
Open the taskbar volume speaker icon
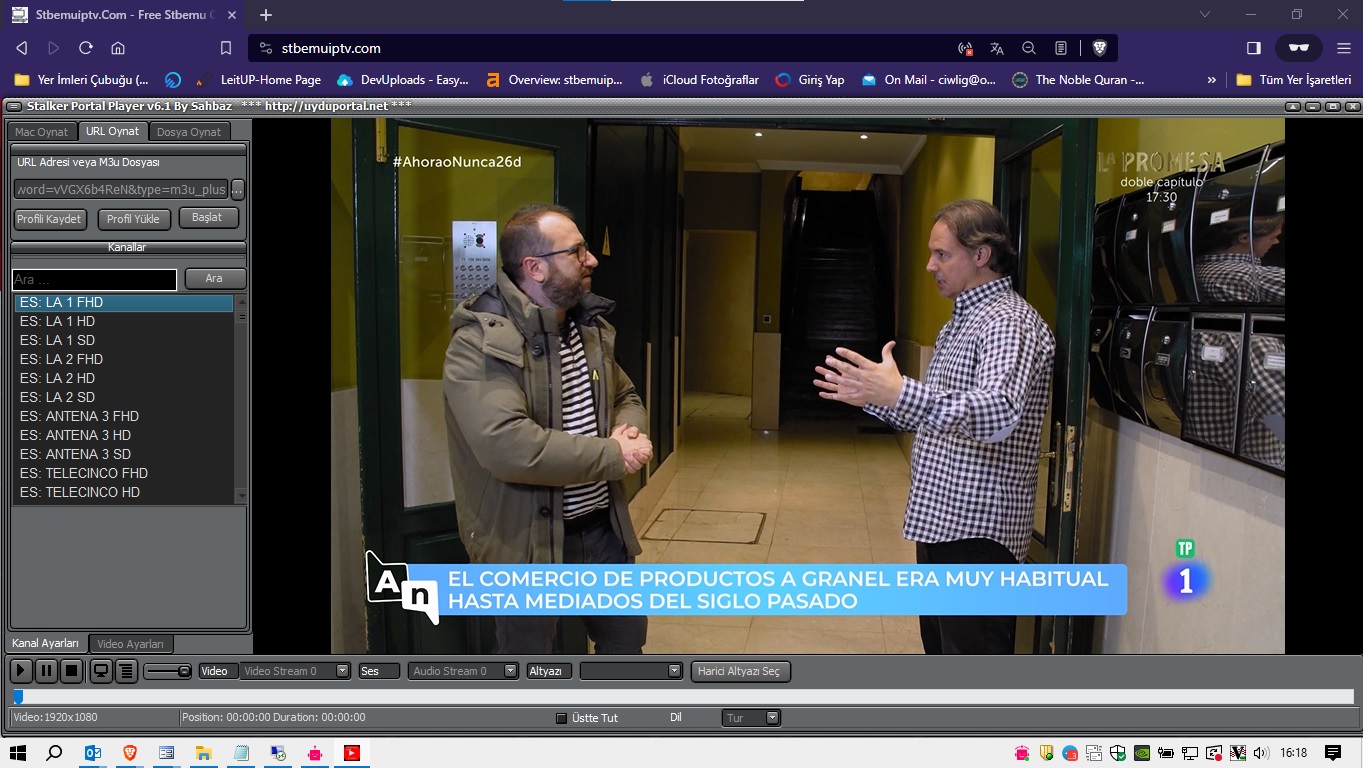[1261, 753]
